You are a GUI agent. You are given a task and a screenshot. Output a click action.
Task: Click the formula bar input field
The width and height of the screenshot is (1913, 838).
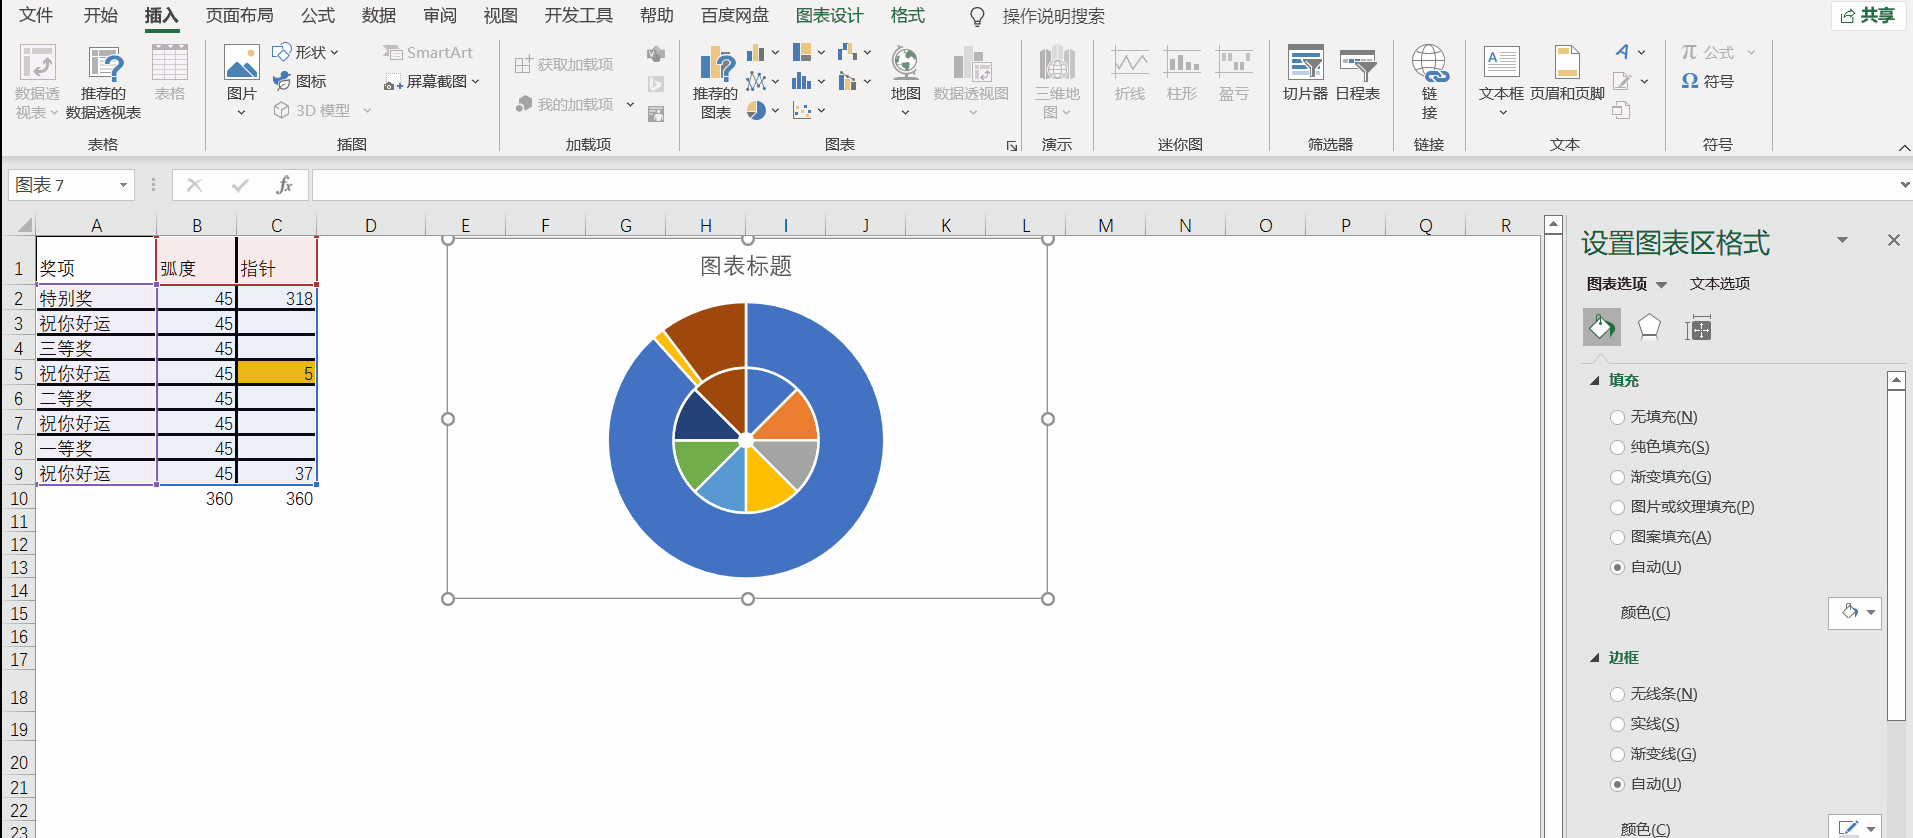(1103, 185)
